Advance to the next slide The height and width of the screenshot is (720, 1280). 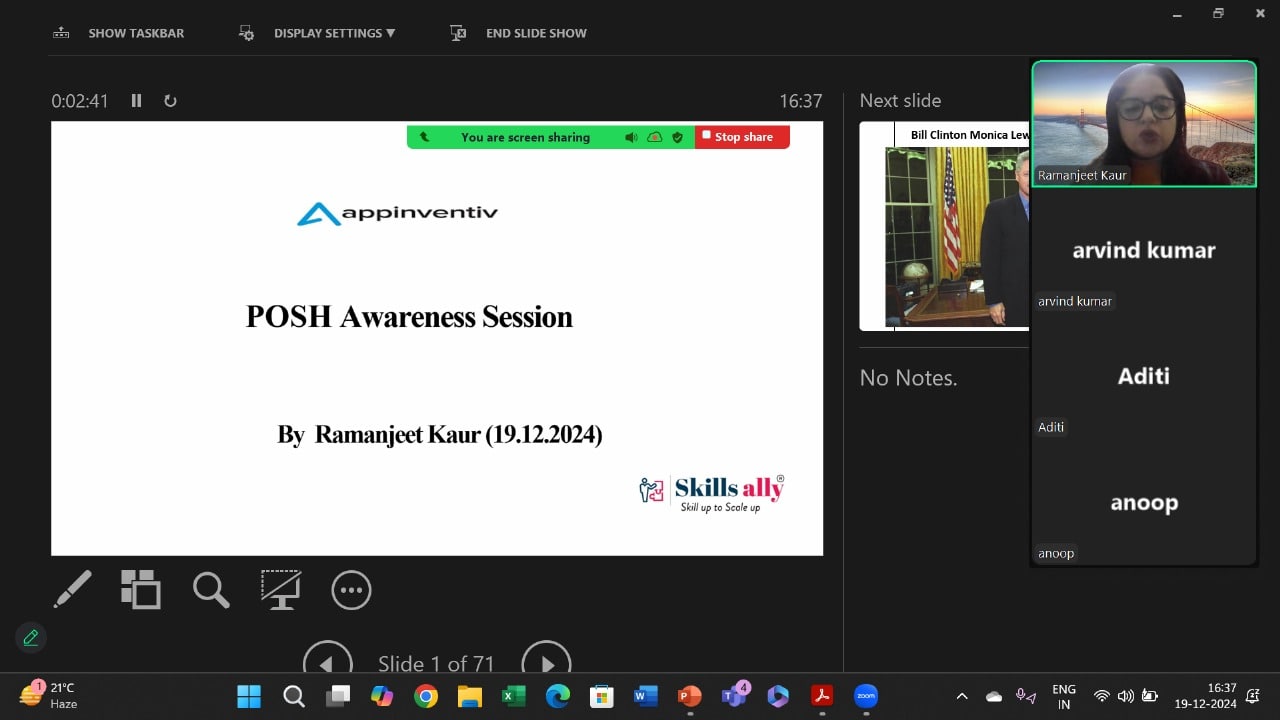point(546,663)
